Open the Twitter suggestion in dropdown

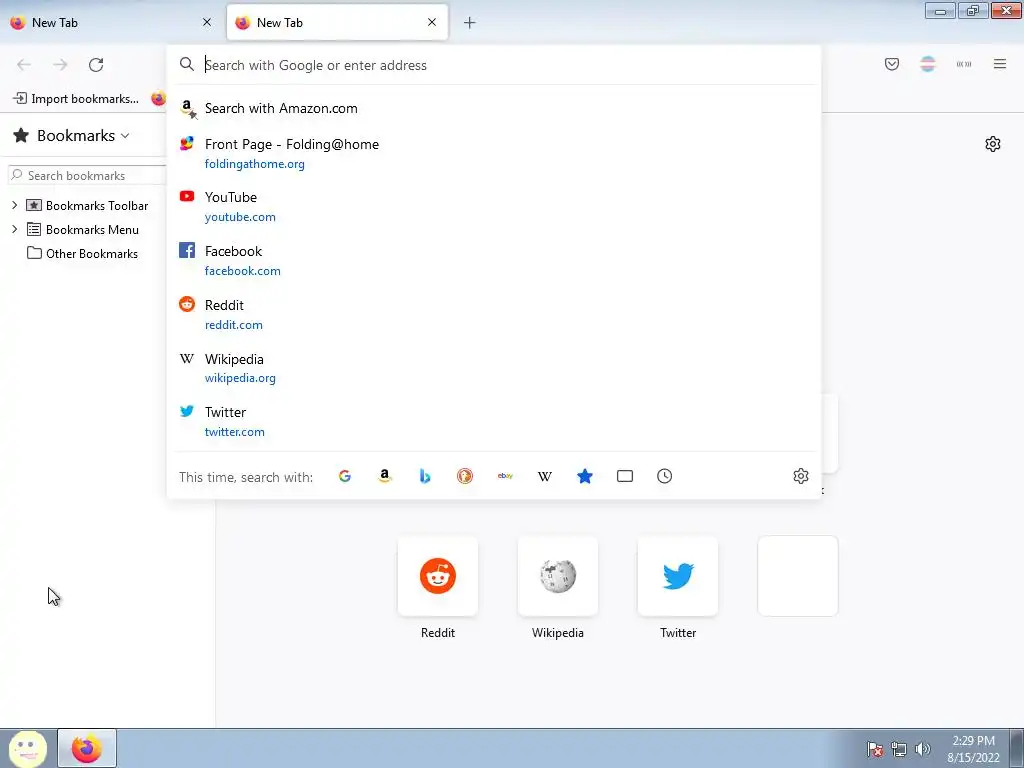493,421
